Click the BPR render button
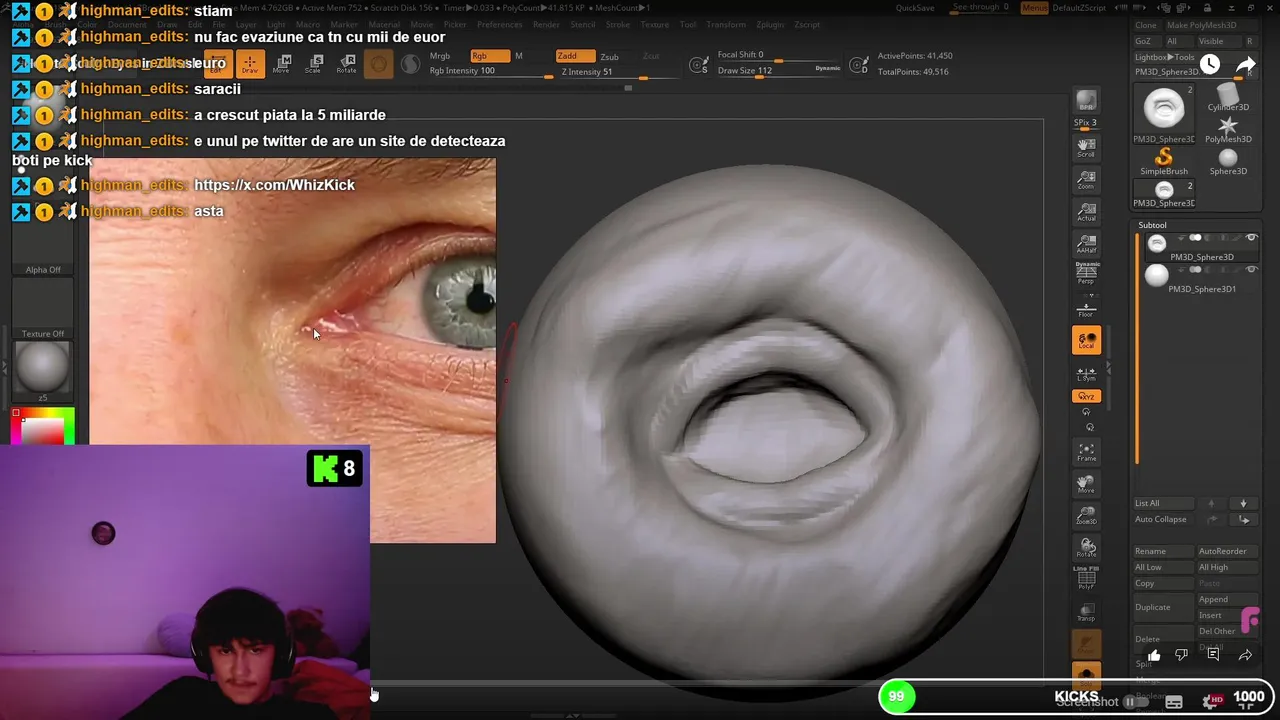 click(x=1086, y=101)
